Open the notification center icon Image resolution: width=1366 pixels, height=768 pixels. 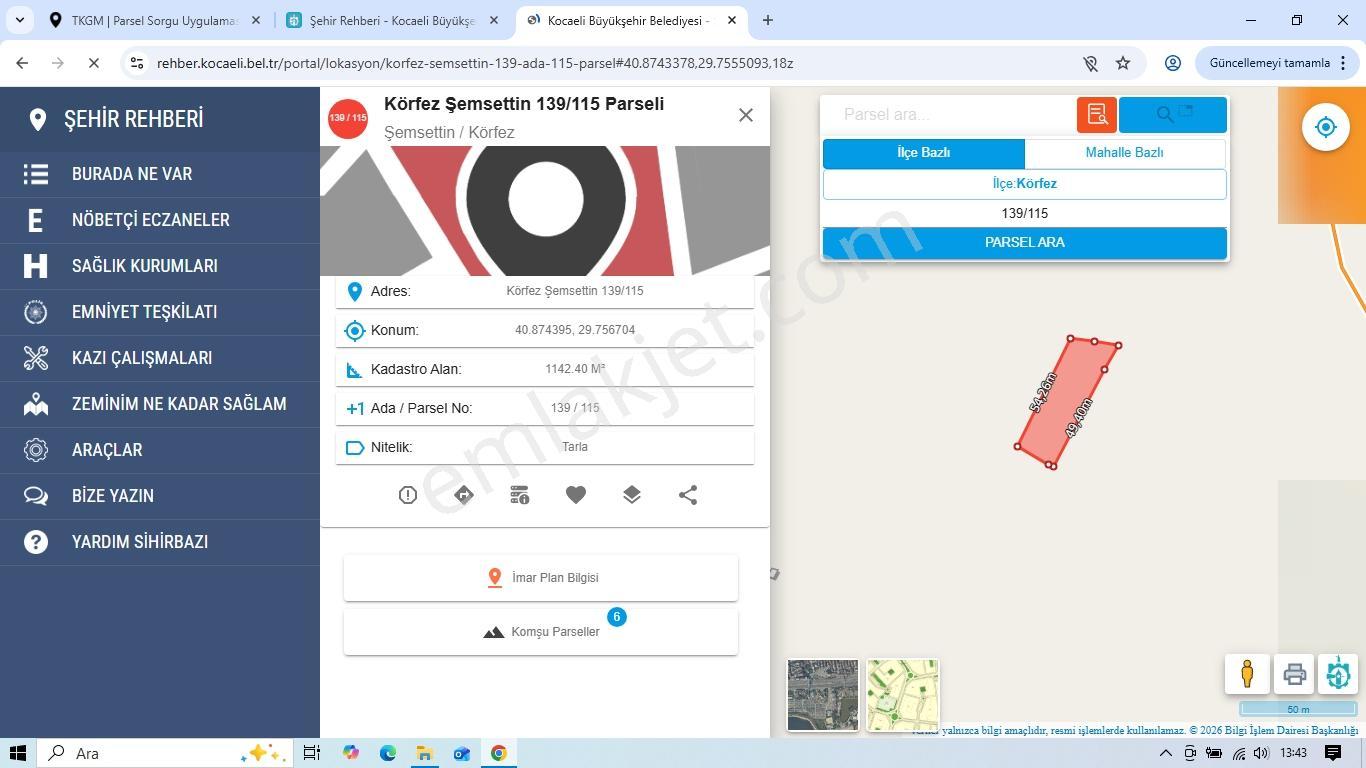coord(1333,753)
